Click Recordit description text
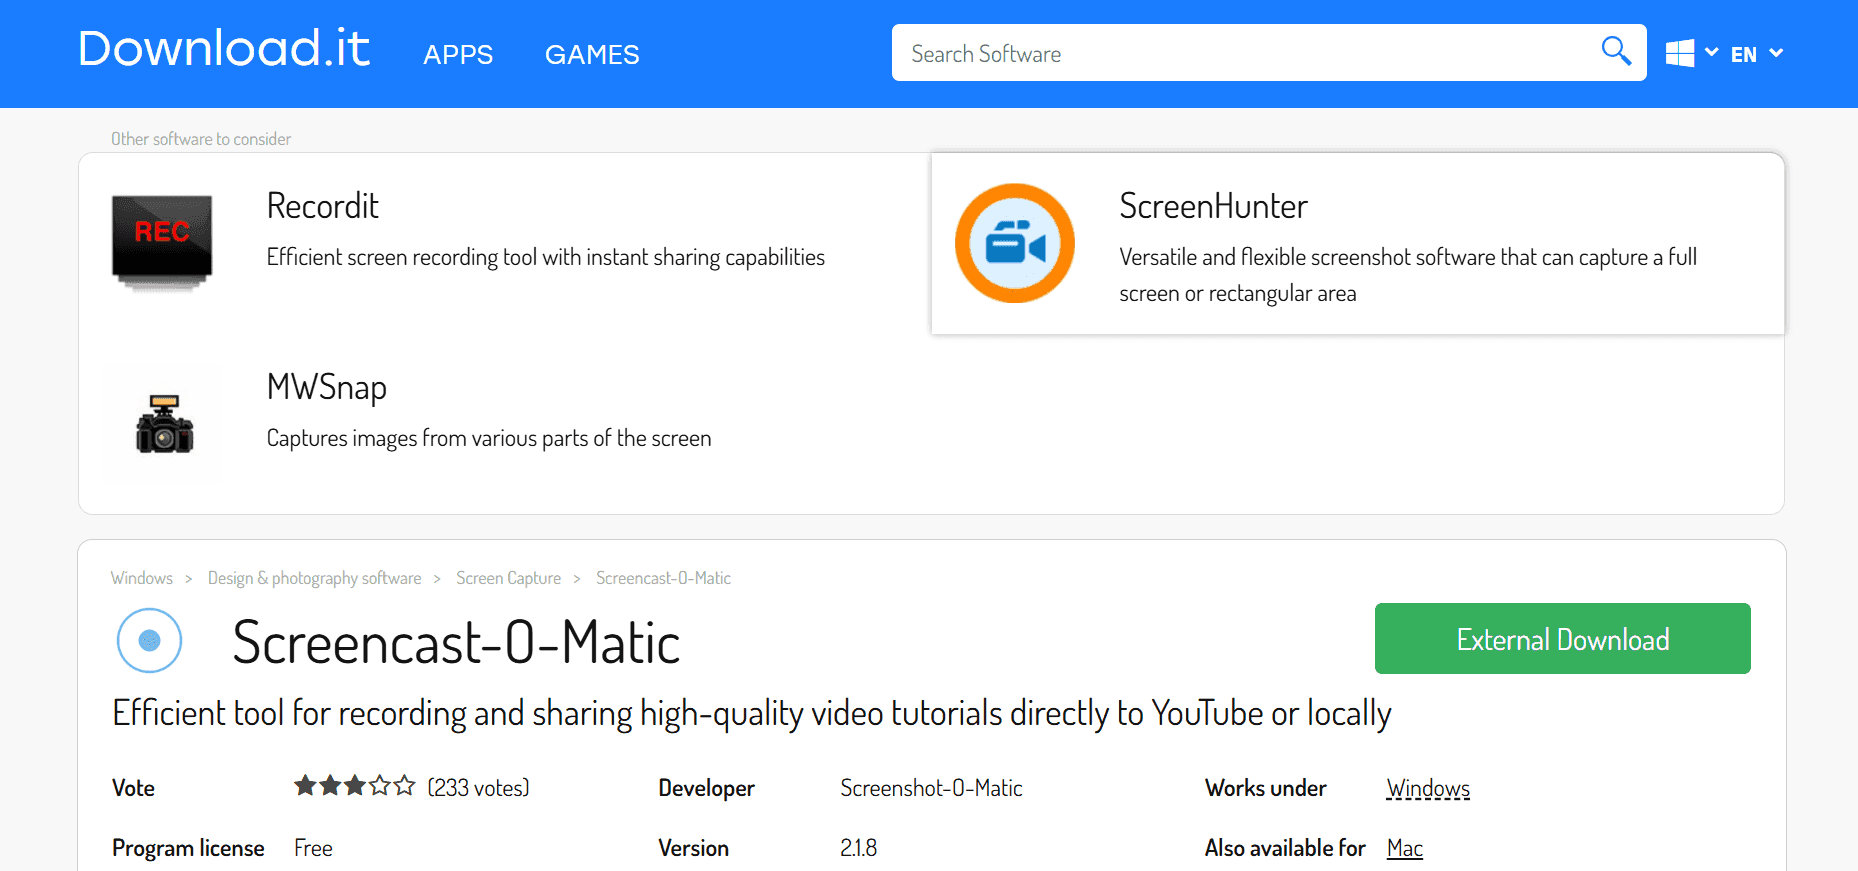Screen dimensions: 1858x871 point(546,258)
